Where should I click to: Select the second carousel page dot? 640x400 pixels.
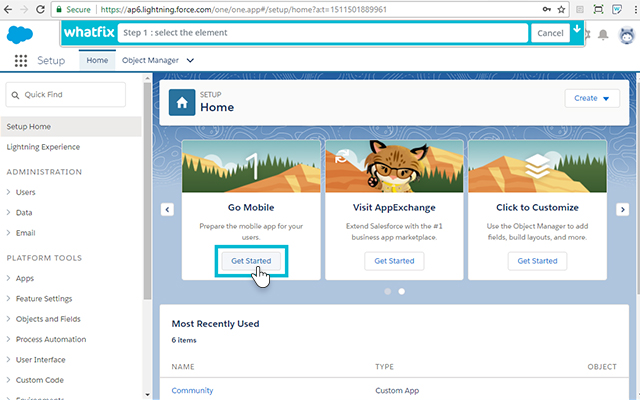click(x=402, y=291)
